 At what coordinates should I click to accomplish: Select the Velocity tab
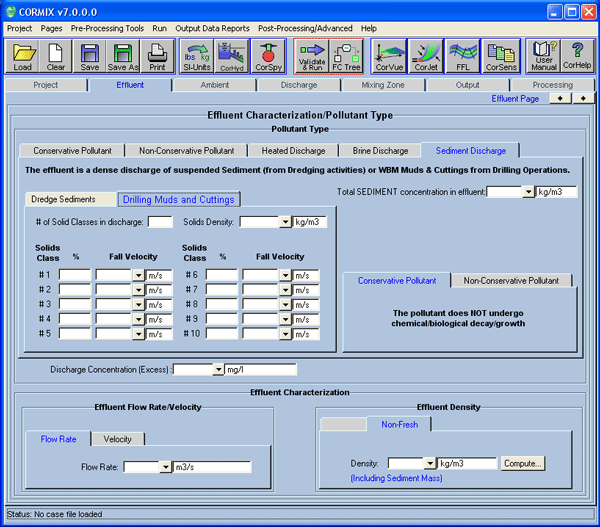tap(117, 439)
